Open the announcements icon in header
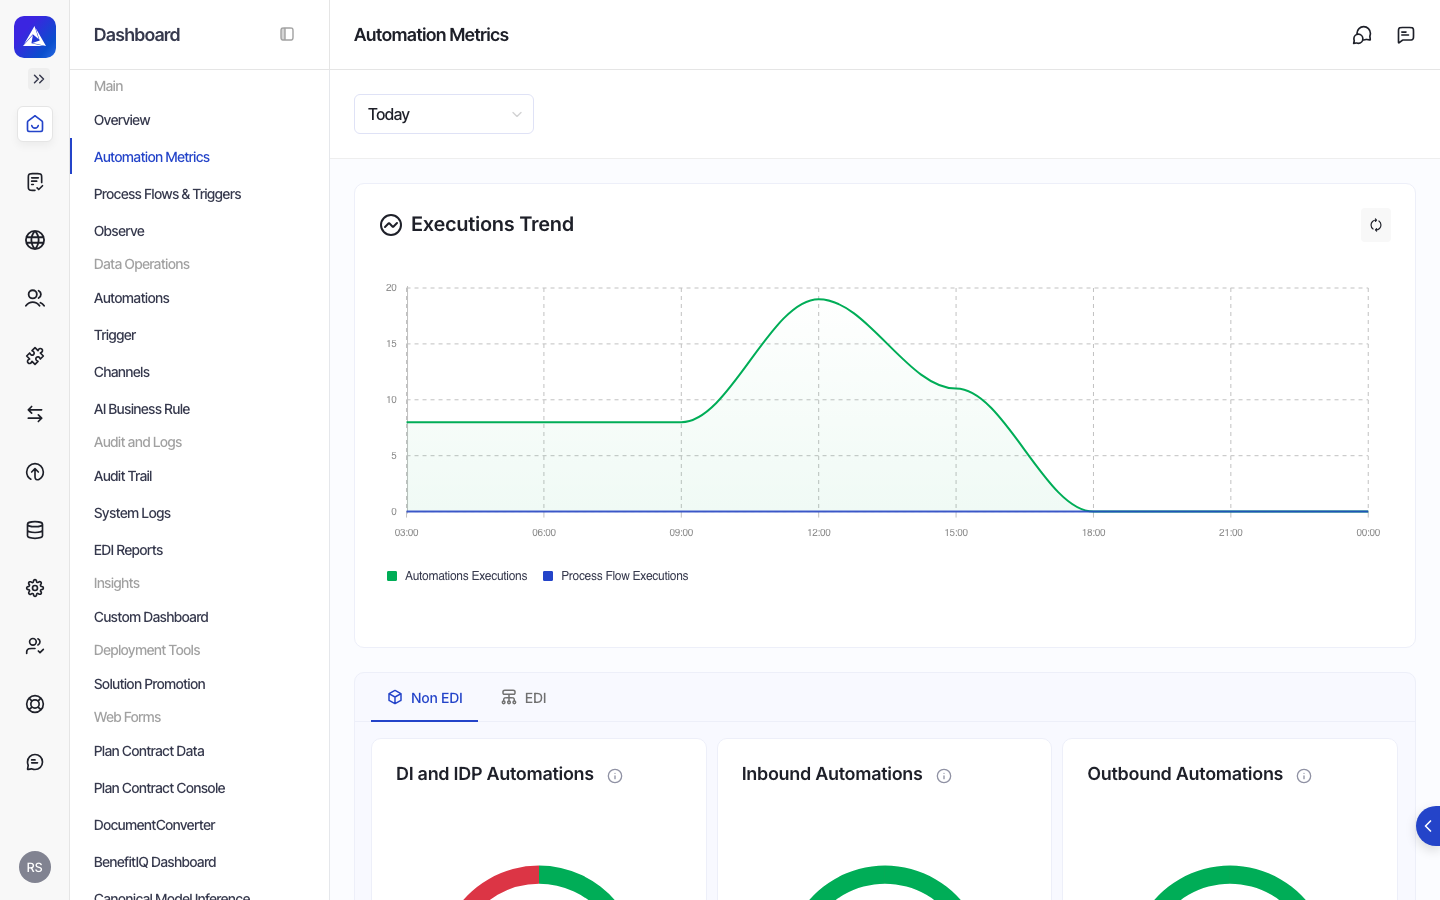This screenshot has height=900, width=1440. [x=1362, y=35]
